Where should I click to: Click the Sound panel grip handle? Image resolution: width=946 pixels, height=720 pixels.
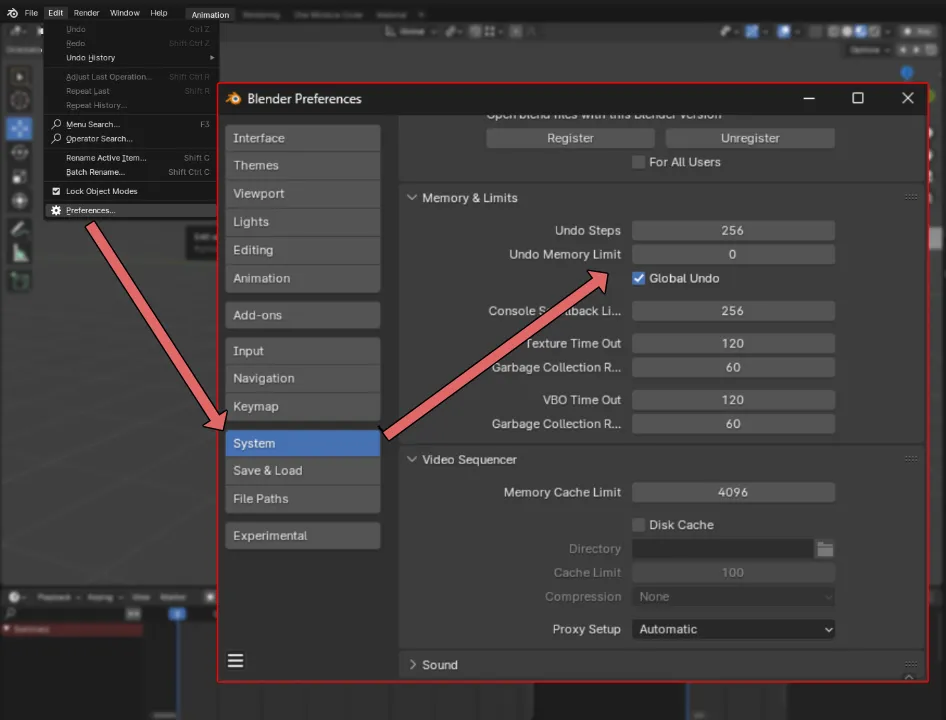click(x=911, y=664)
